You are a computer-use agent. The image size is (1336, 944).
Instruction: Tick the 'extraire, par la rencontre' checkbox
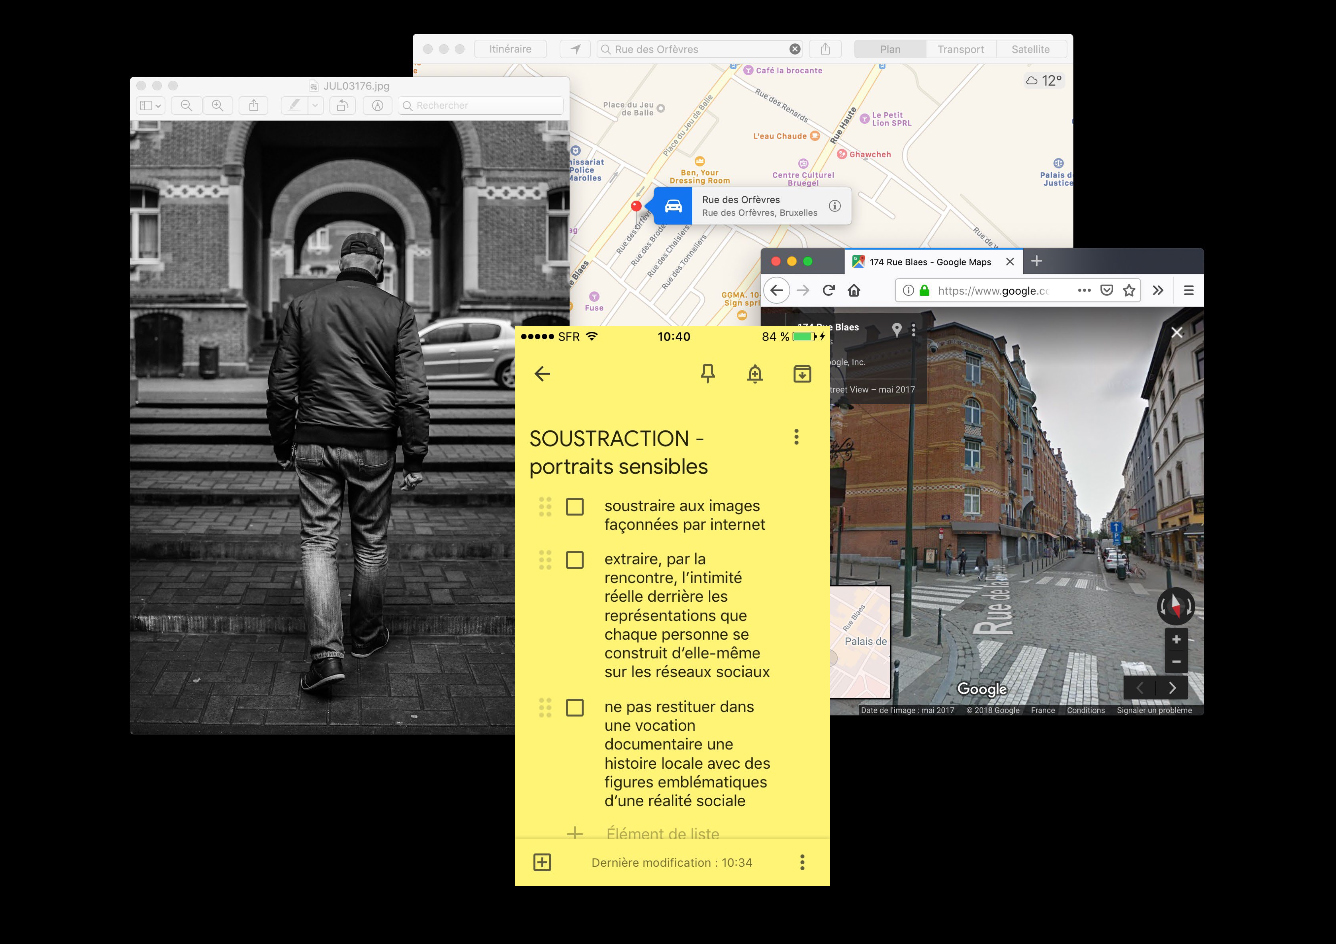pos(575,560)
